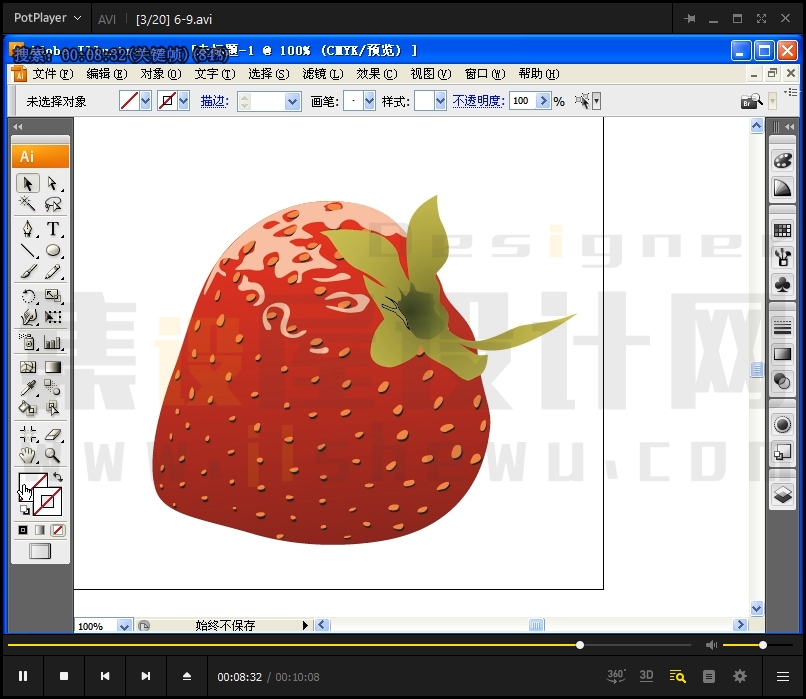The width and height of the screenshot is (806, 699).
Task: Pick the Gradient tool in toolbox
Action: tap(52, 366)
